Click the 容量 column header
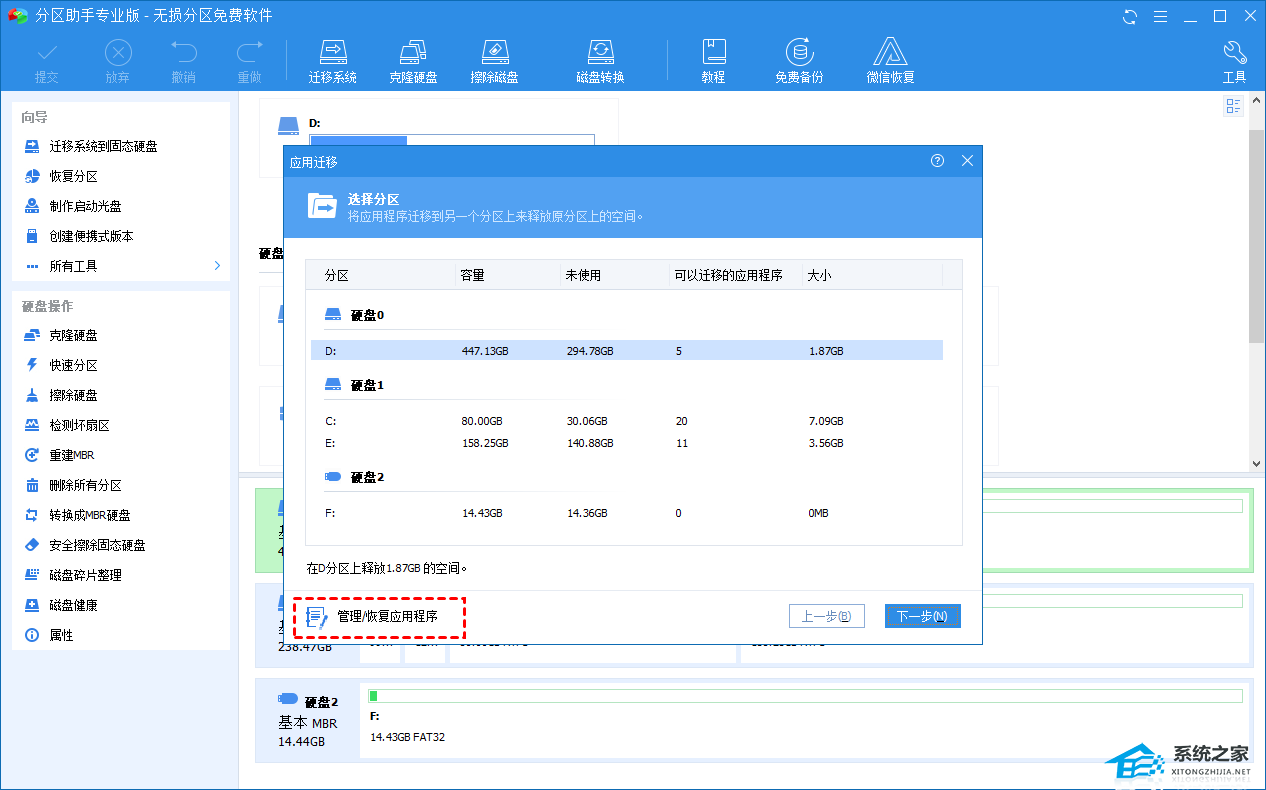This screenshot has width=1266, height=790. point(472,275)
